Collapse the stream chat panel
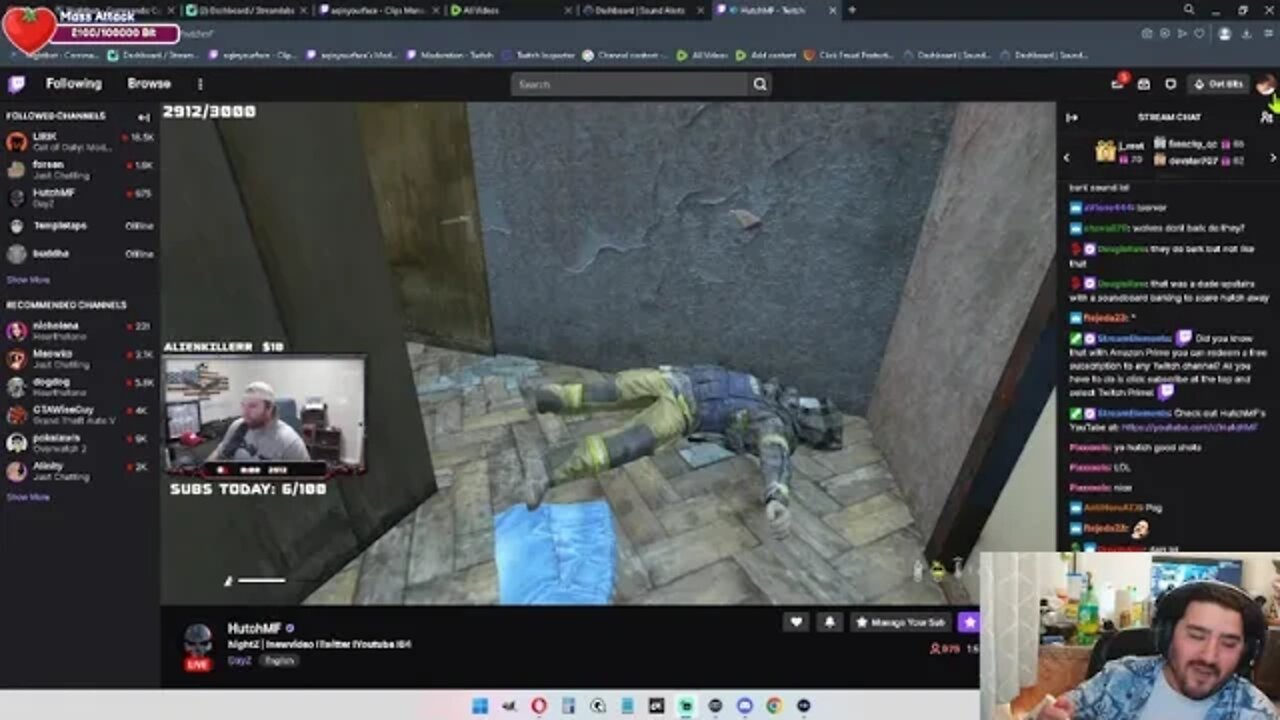 (1072, 117)
